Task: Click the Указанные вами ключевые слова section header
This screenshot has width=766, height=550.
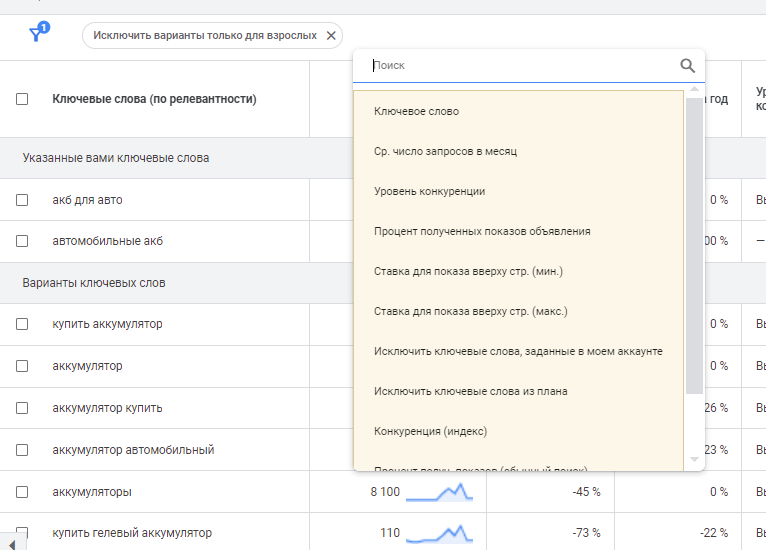Action: click(116, 158)
